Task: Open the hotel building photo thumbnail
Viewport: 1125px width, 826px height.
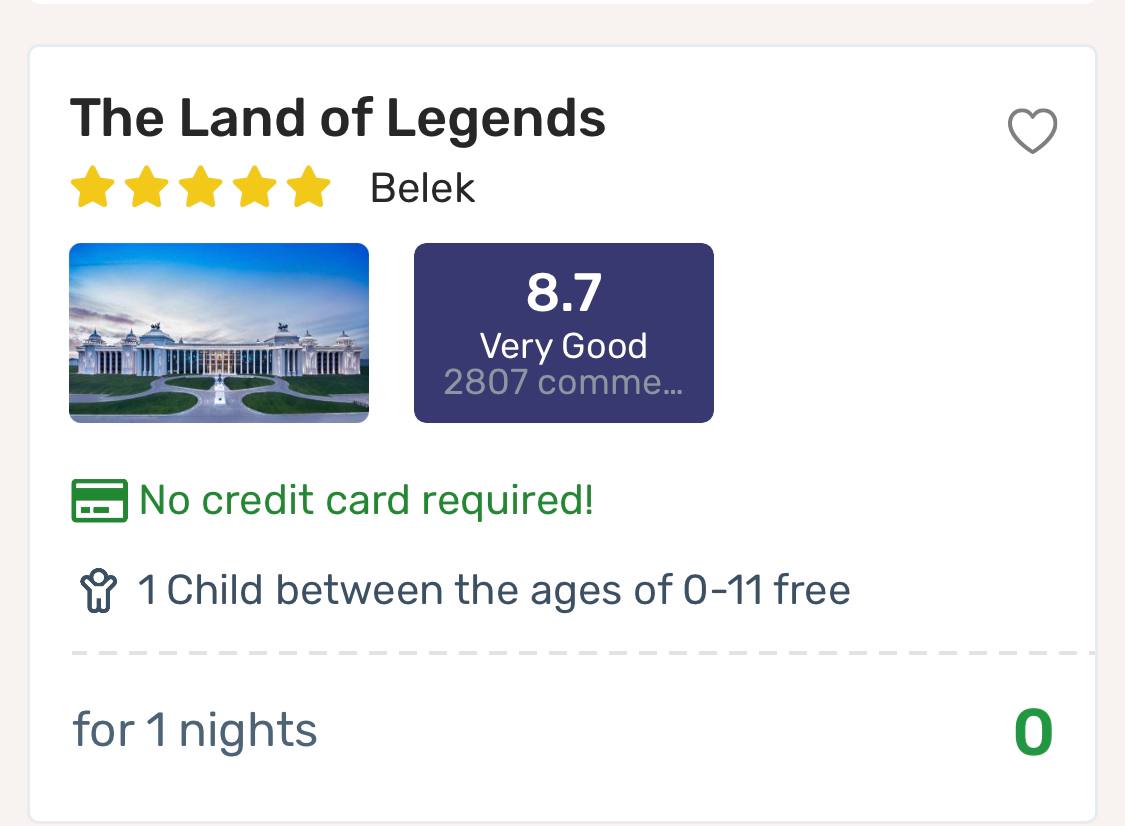Action: [x=219, y=333]
